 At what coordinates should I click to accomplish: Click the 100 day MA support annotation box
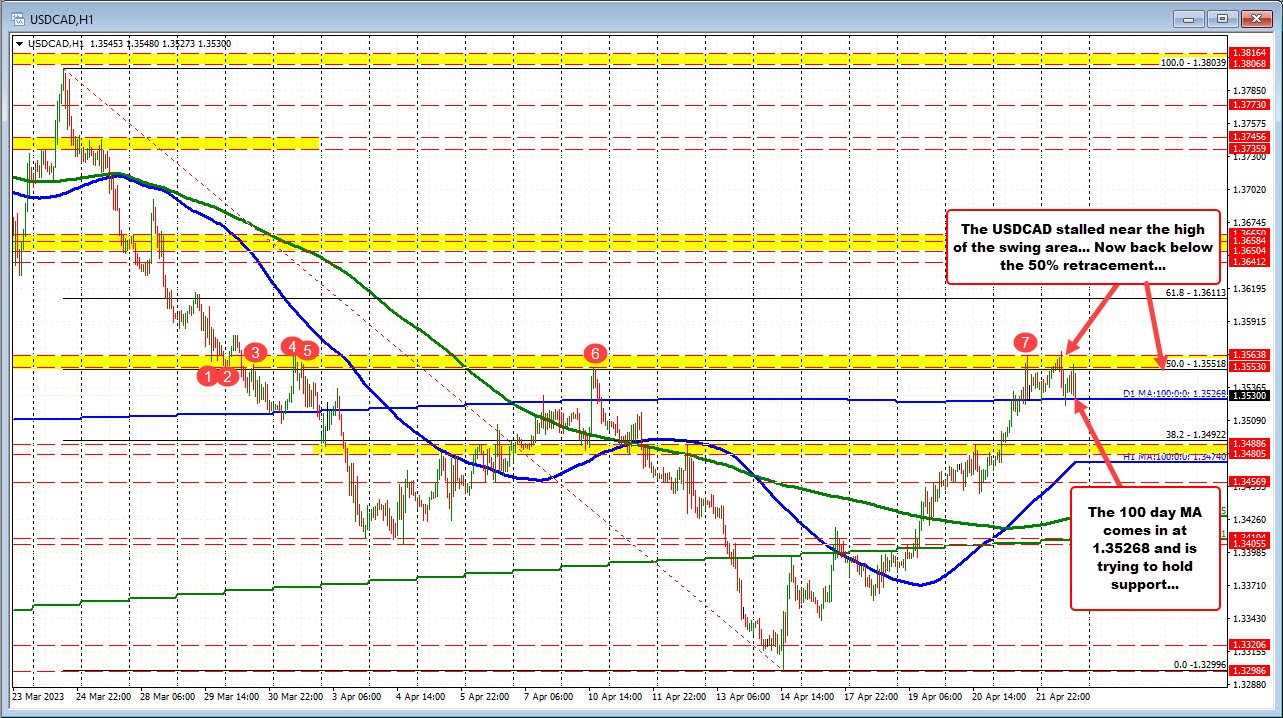(1145, 549)
